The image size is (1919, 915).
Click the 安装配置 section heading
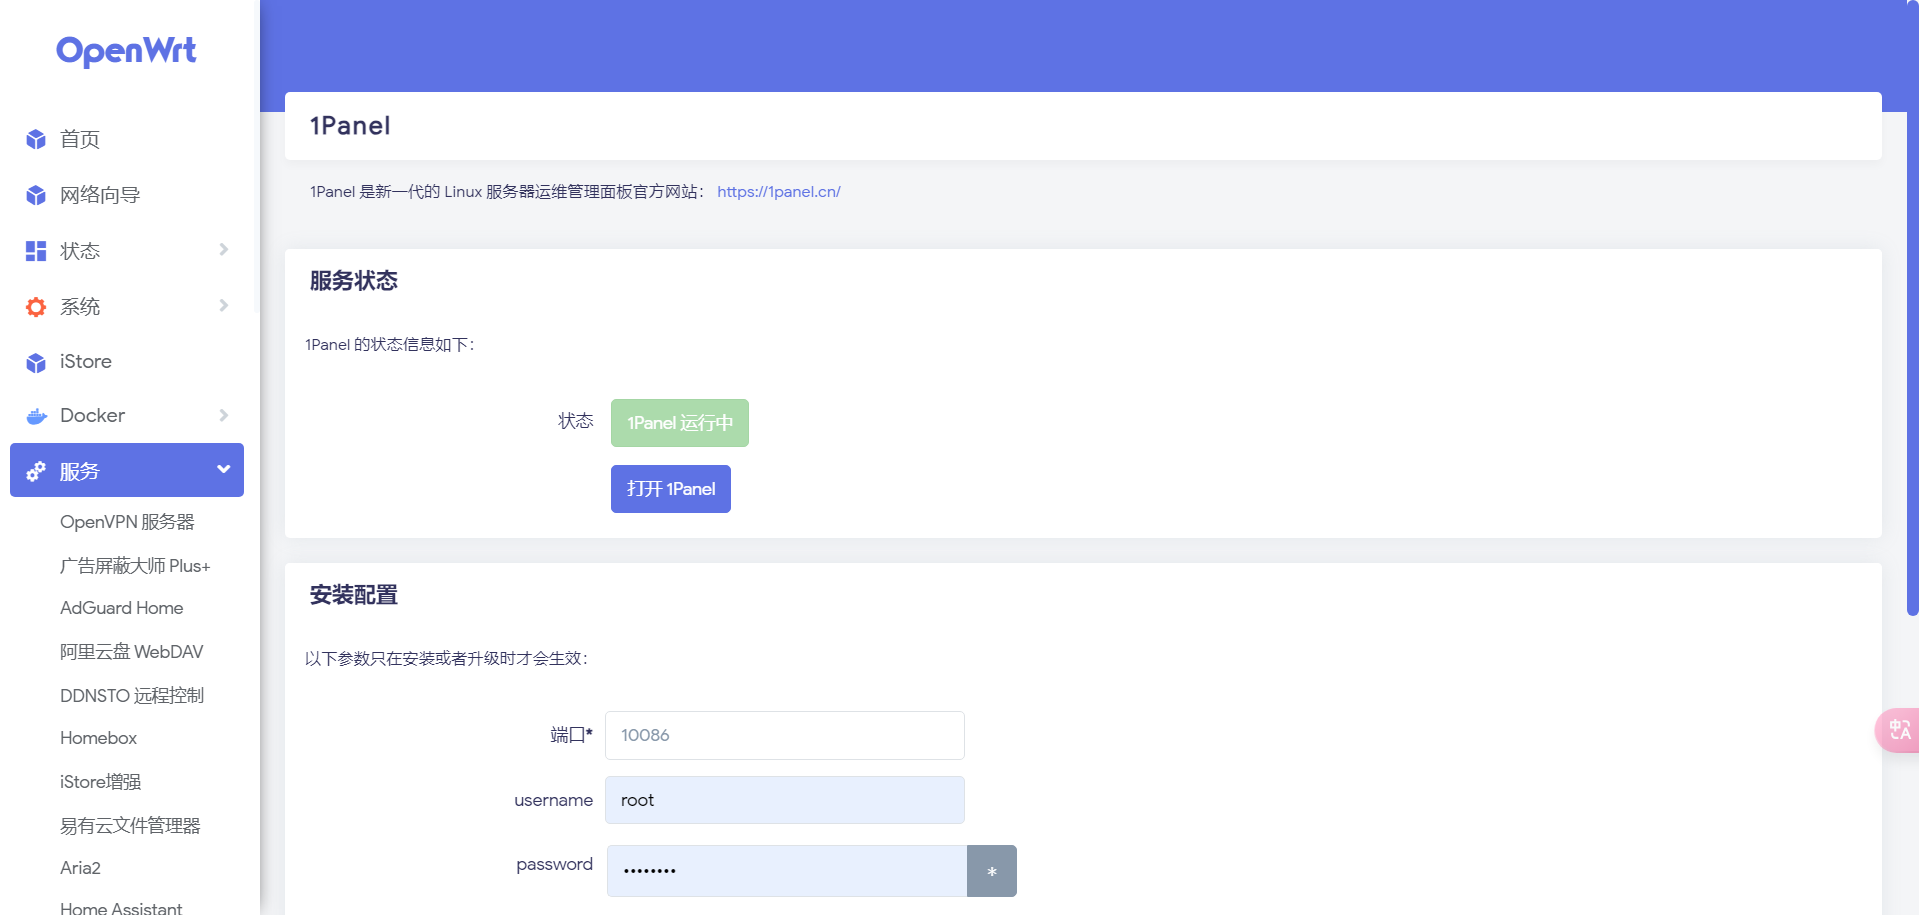[x=354, y=595]
